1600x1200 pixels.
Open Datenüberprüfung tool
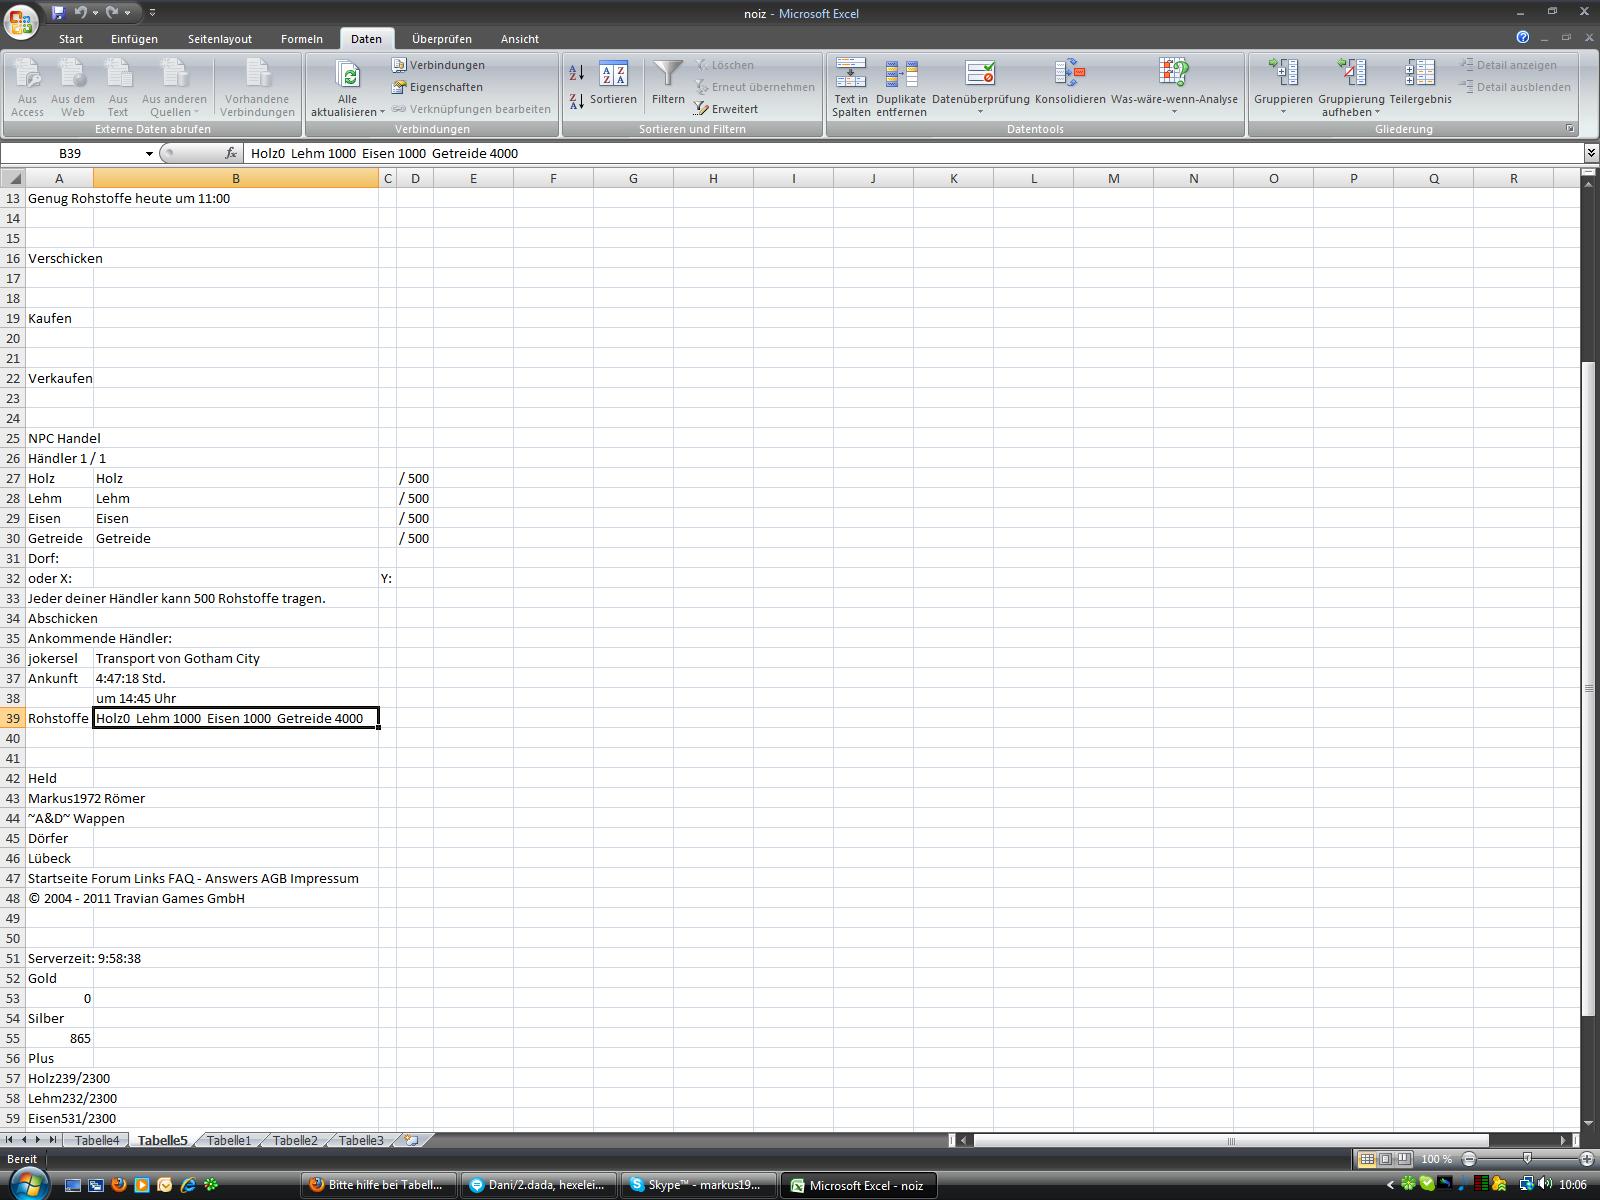980,86
